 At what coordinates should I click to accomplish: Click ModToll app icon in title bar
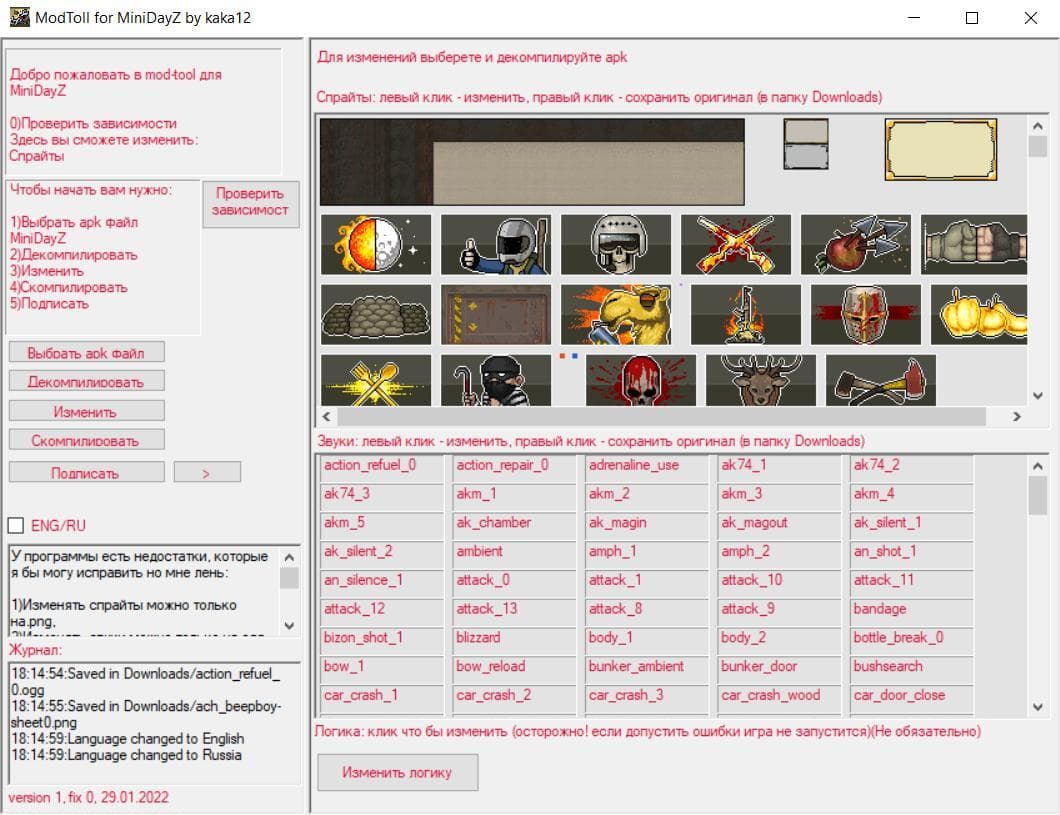[19, 17]
